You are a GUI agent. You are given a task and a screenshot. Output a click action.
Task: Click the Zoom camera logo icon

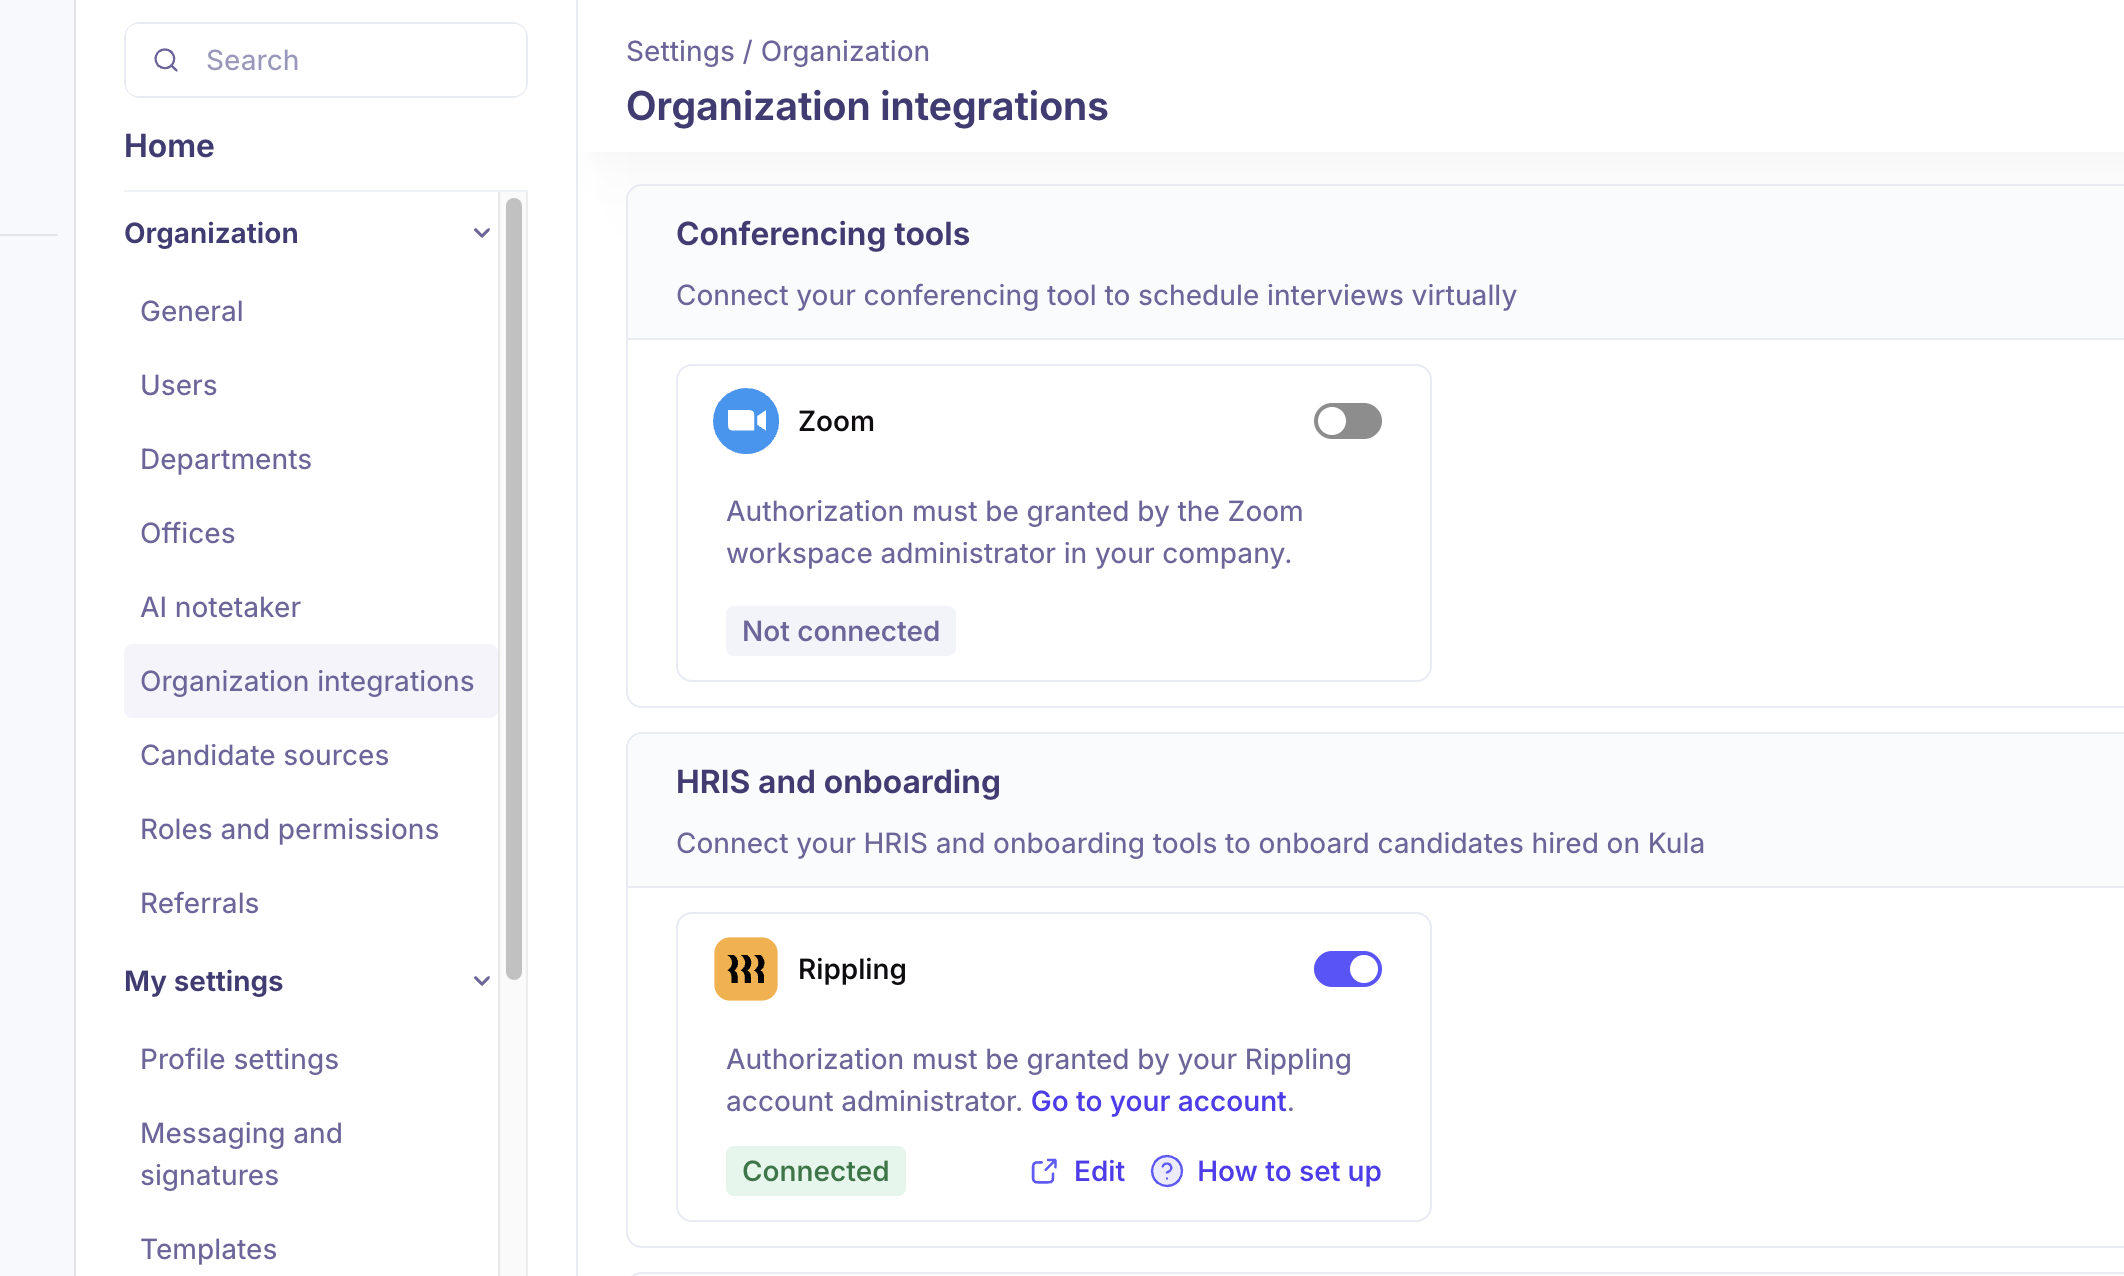pyautogui.click(x=745, y=421)
